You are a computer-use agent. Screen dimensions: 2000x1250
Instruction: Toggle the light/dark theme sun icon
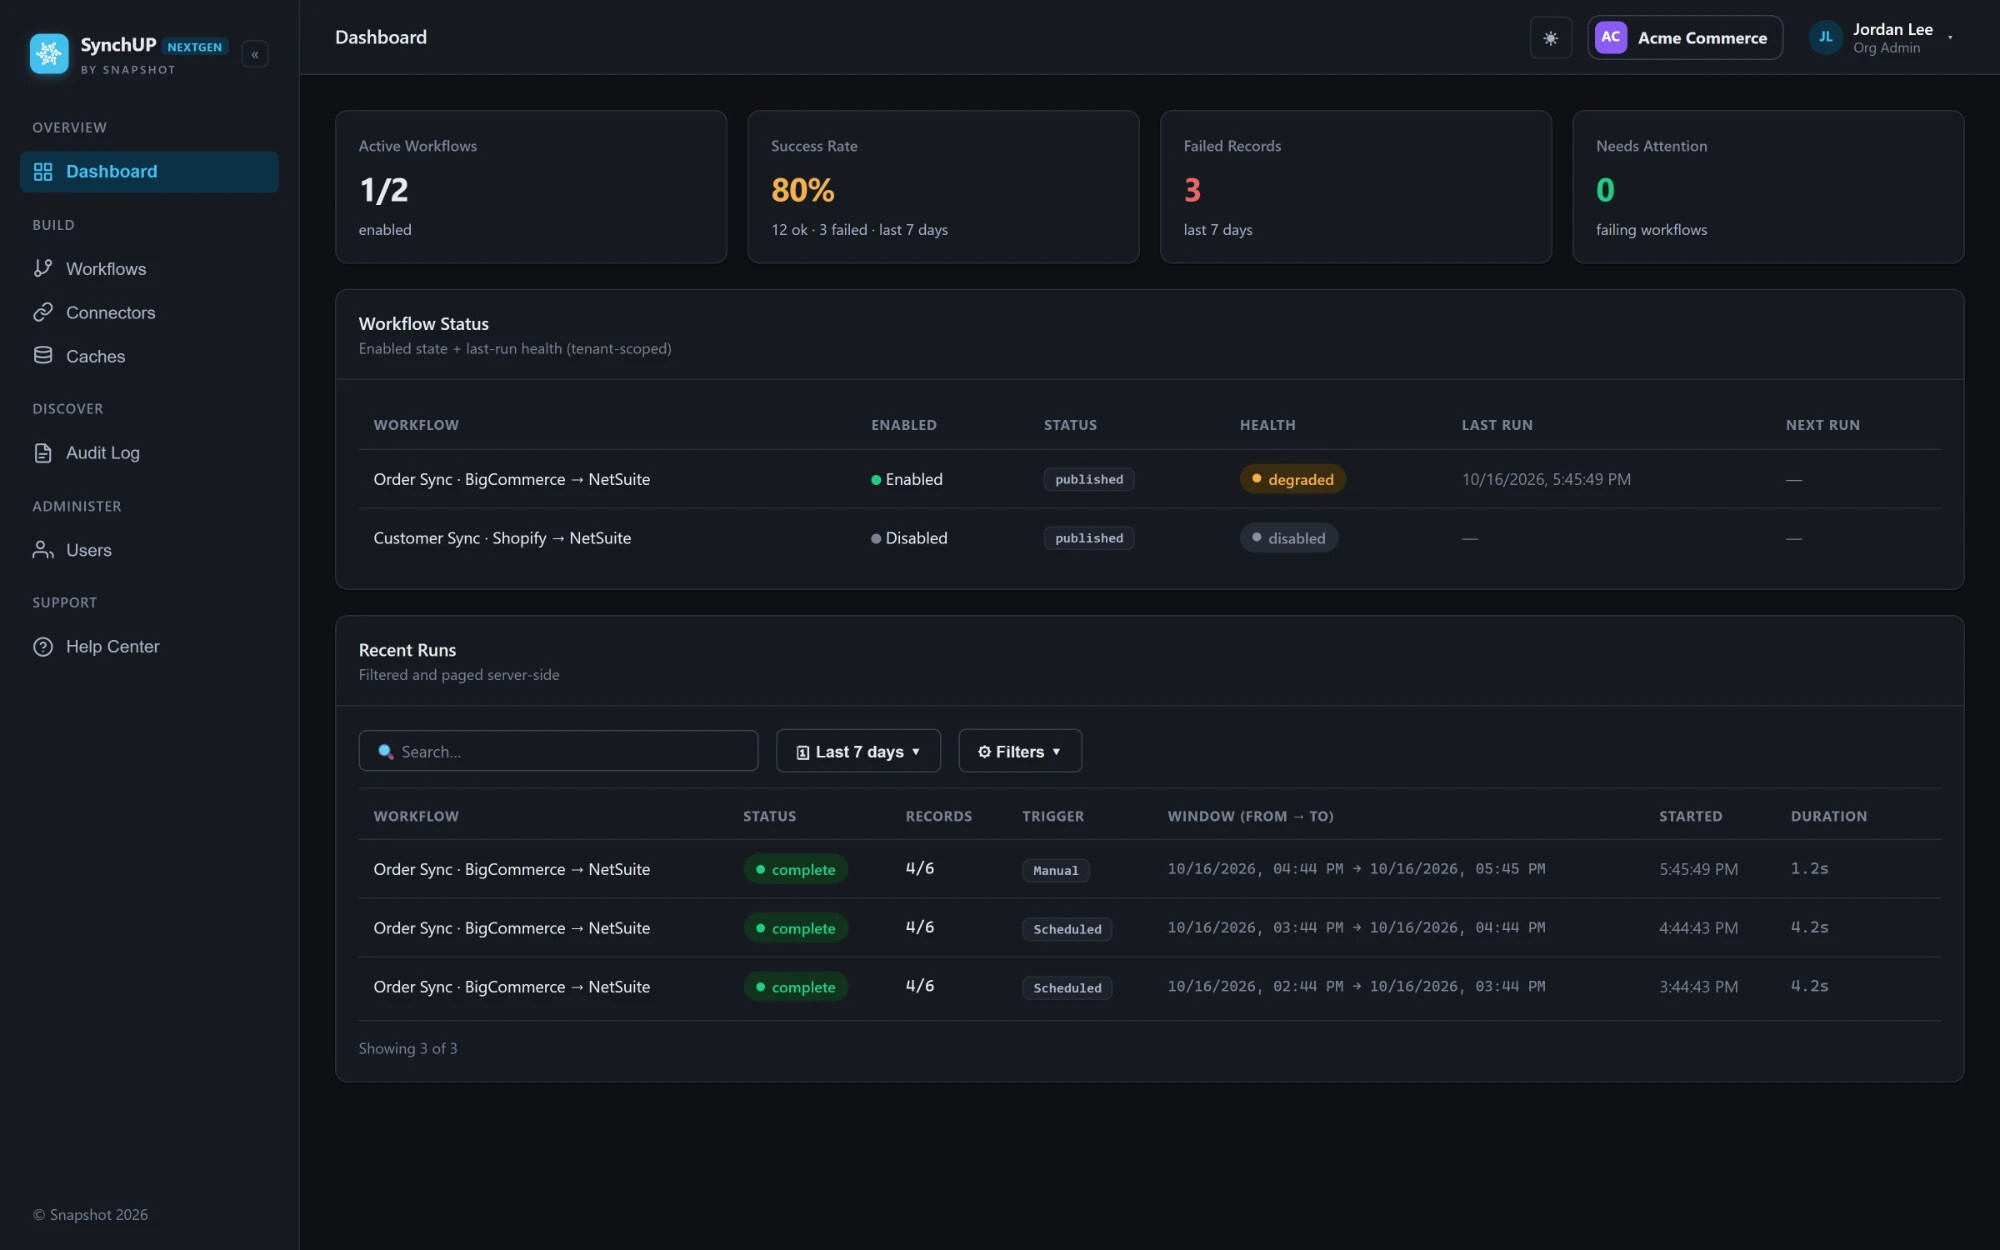[1551, 38]
